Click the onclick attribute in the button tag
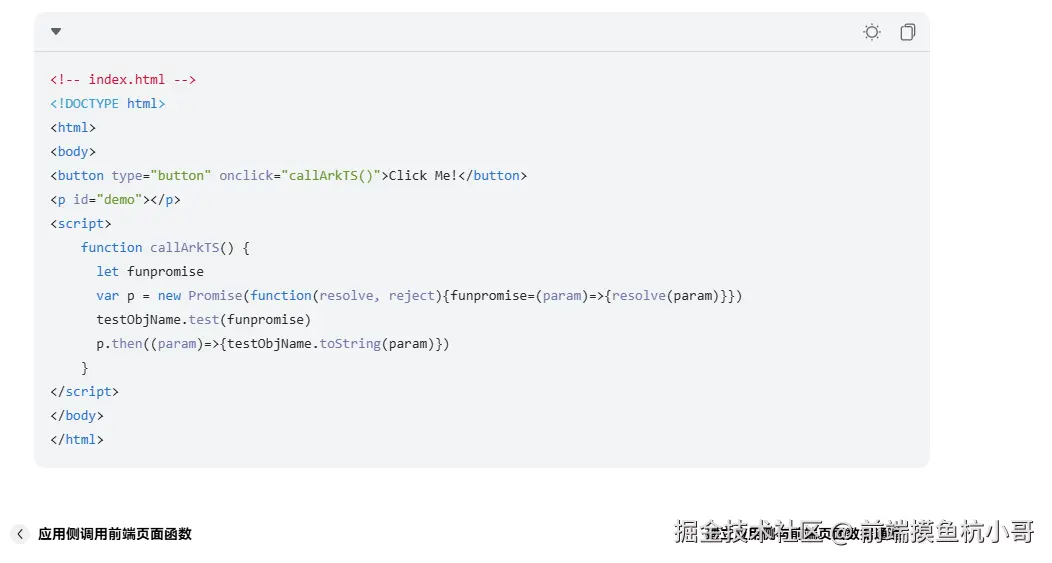 (x=246, y=176)
